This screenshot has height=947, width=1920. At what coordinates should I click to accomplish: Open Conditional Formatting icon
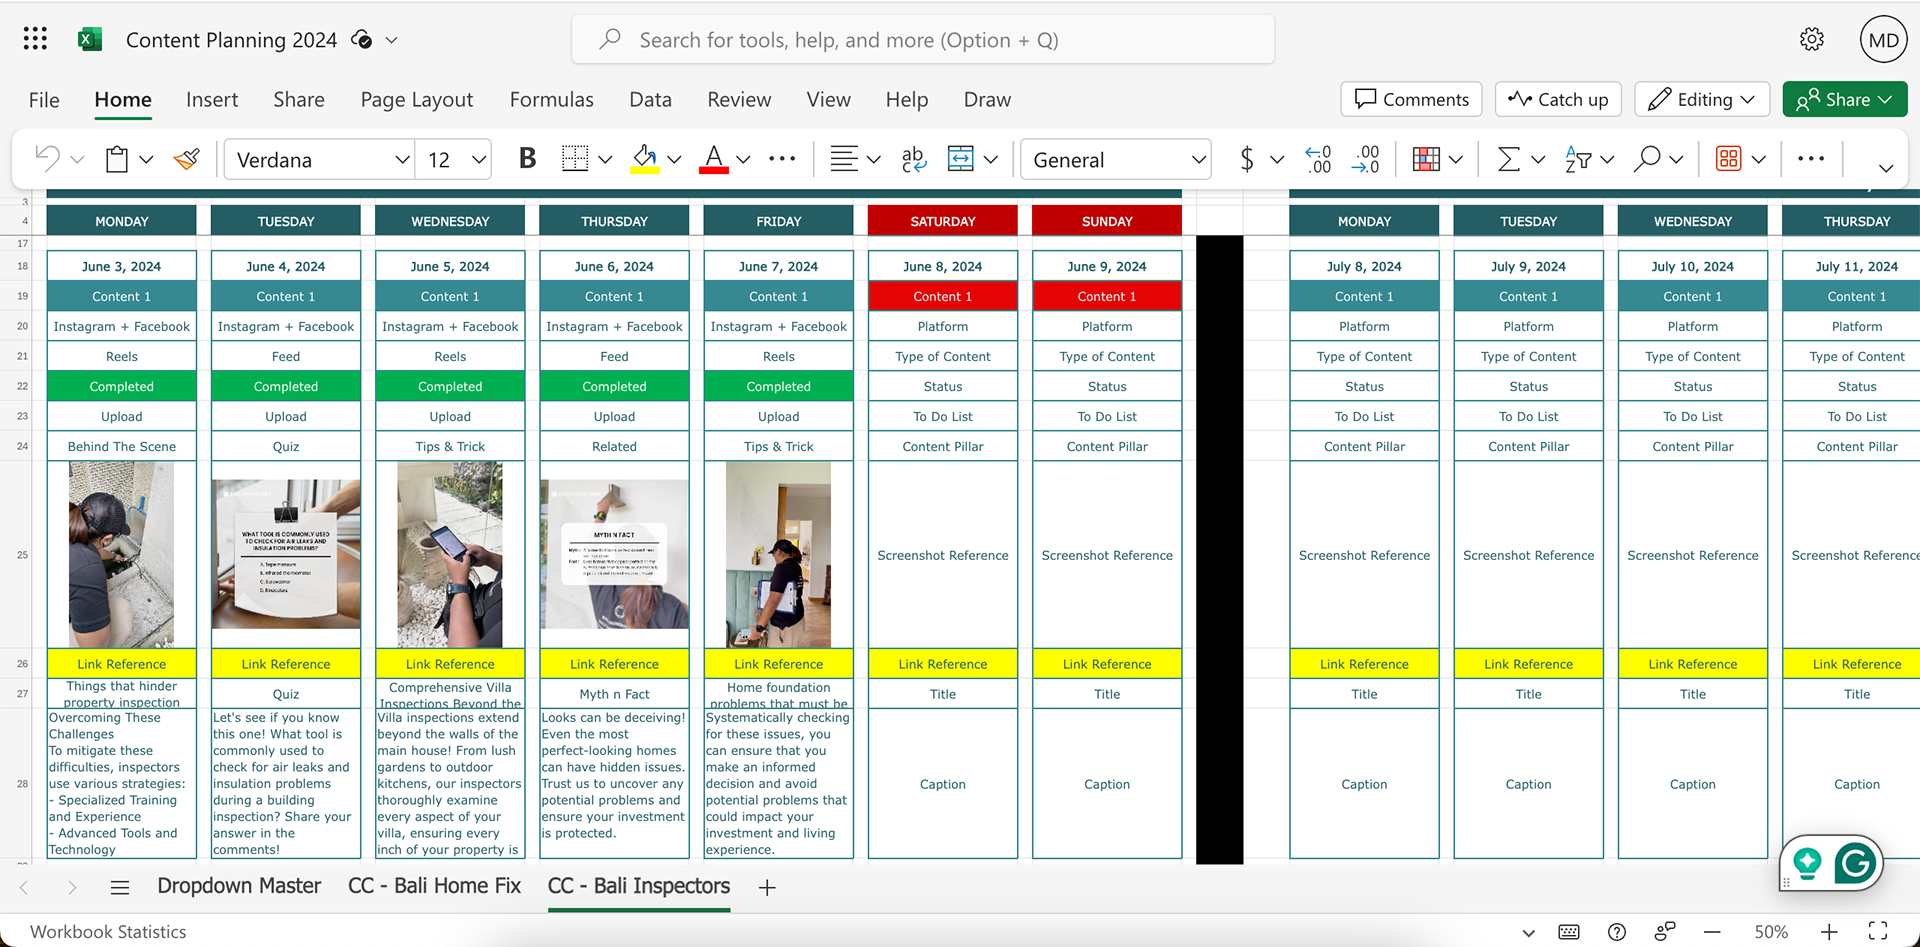[1426, 159]
